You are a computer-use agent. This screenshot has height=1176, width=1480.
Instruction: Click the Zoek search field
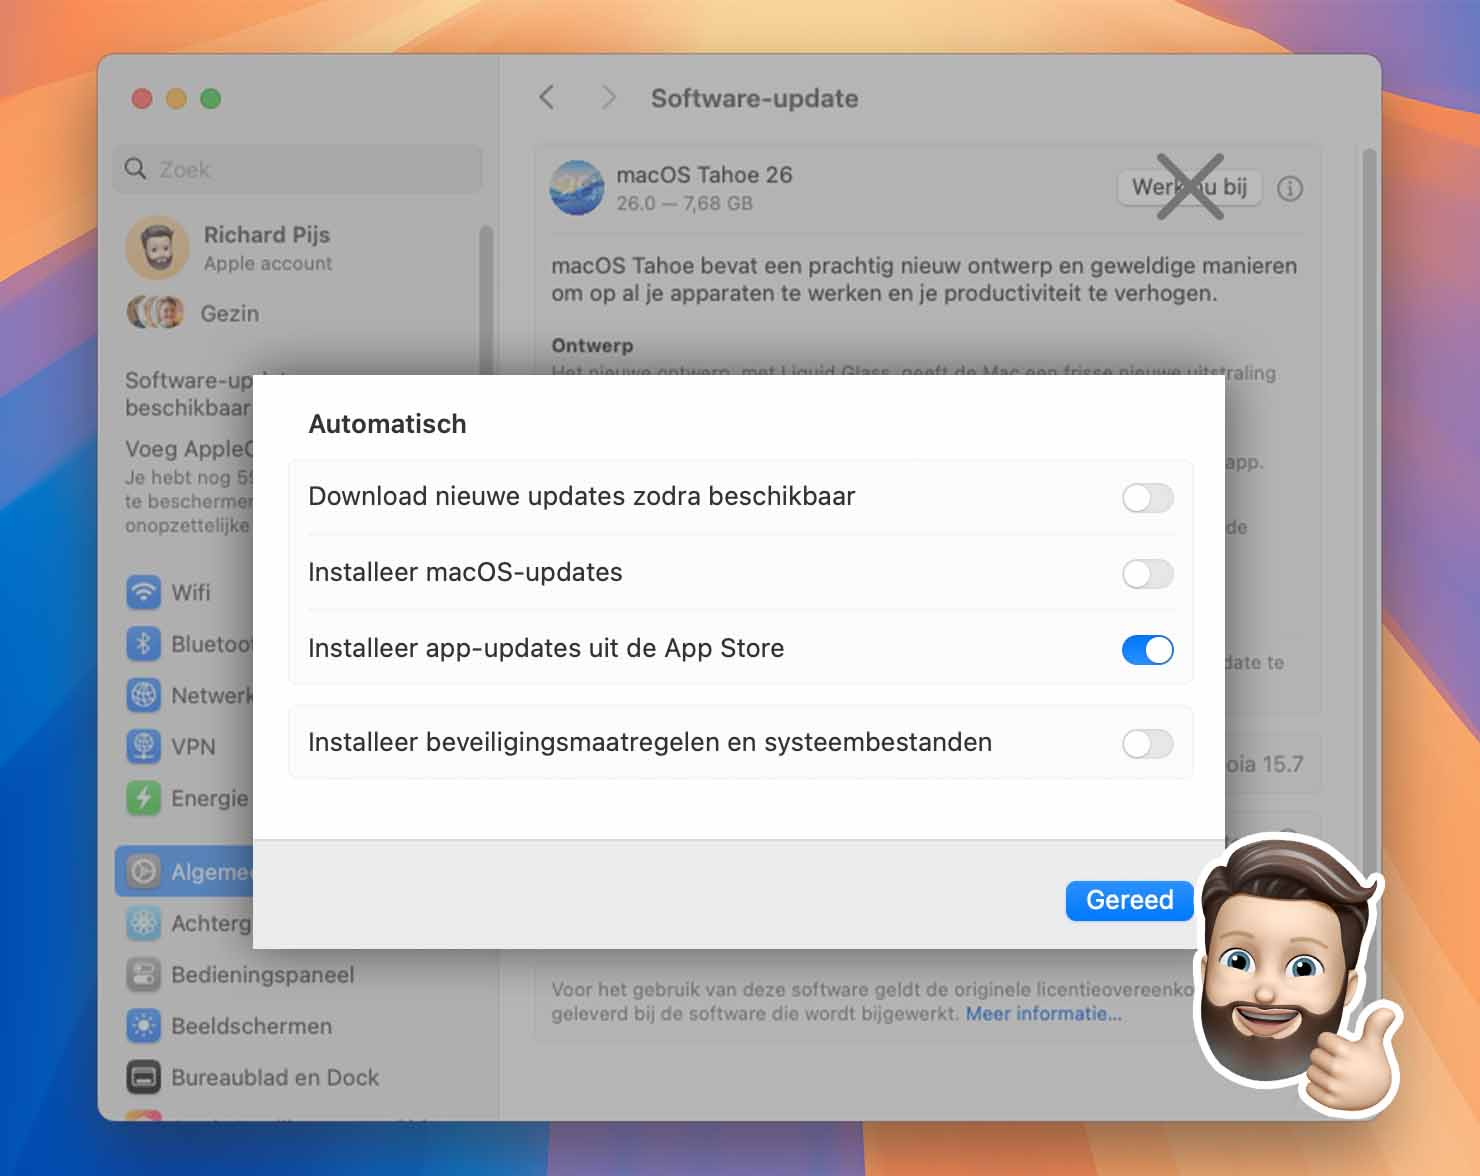(x=298, y=169)
